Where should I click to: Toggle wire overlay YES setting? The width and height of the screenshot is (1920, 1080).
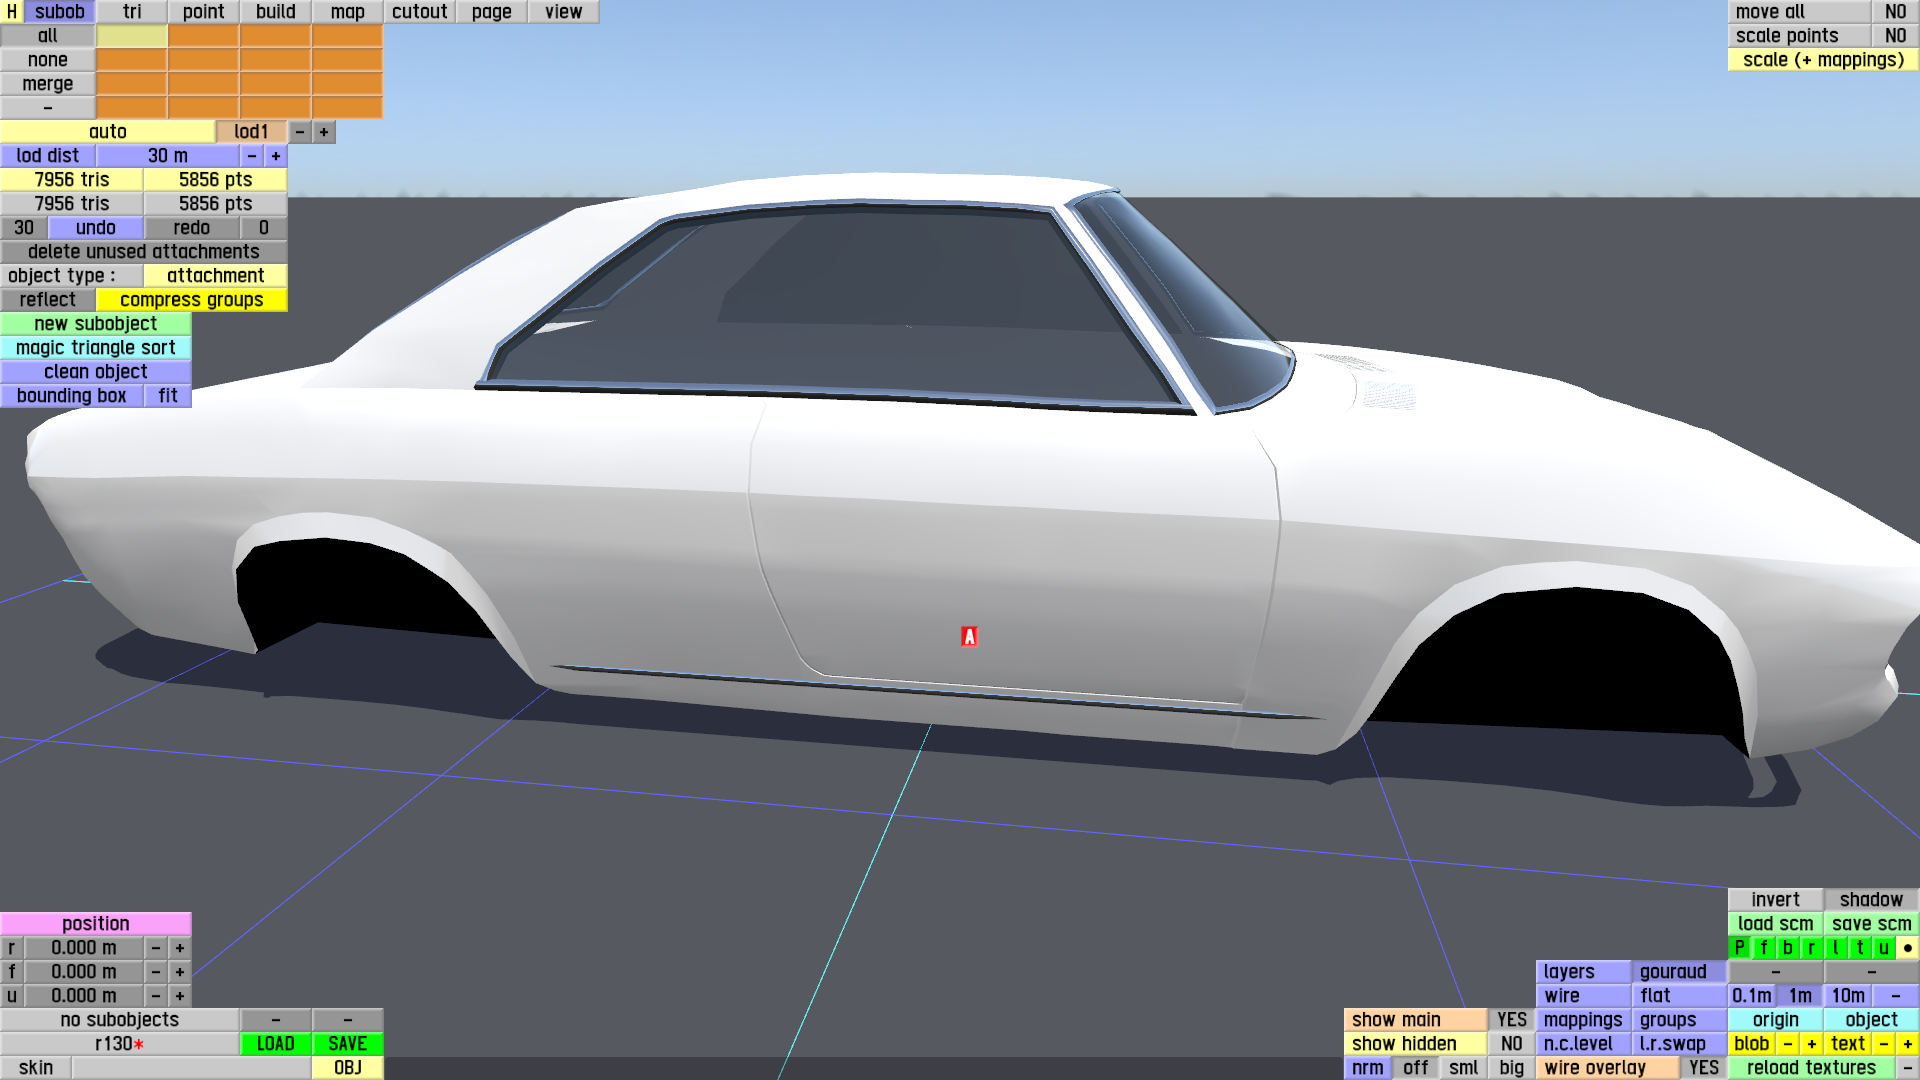1703,1068
